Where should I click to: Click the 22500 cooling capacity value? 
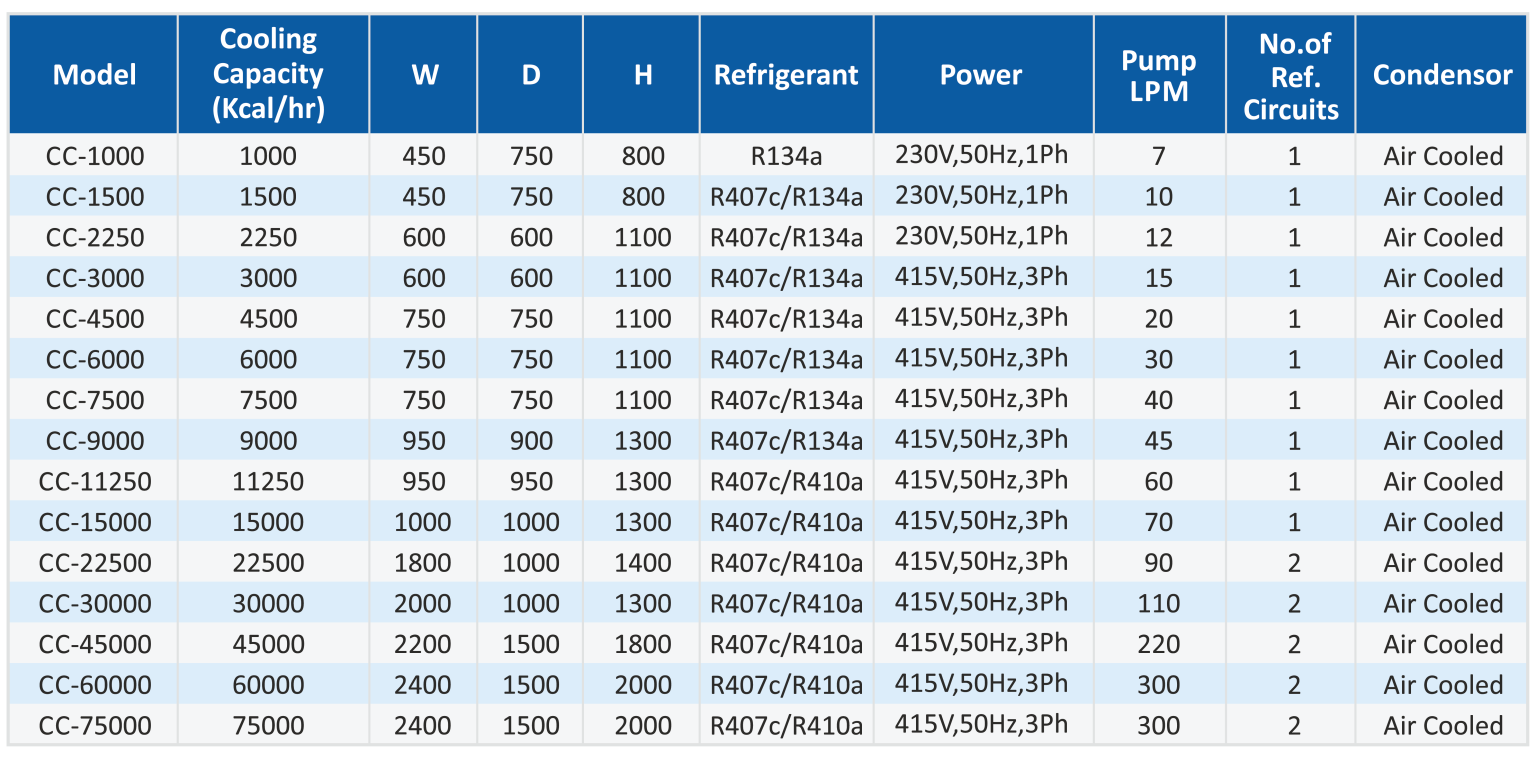pos(268,563)
